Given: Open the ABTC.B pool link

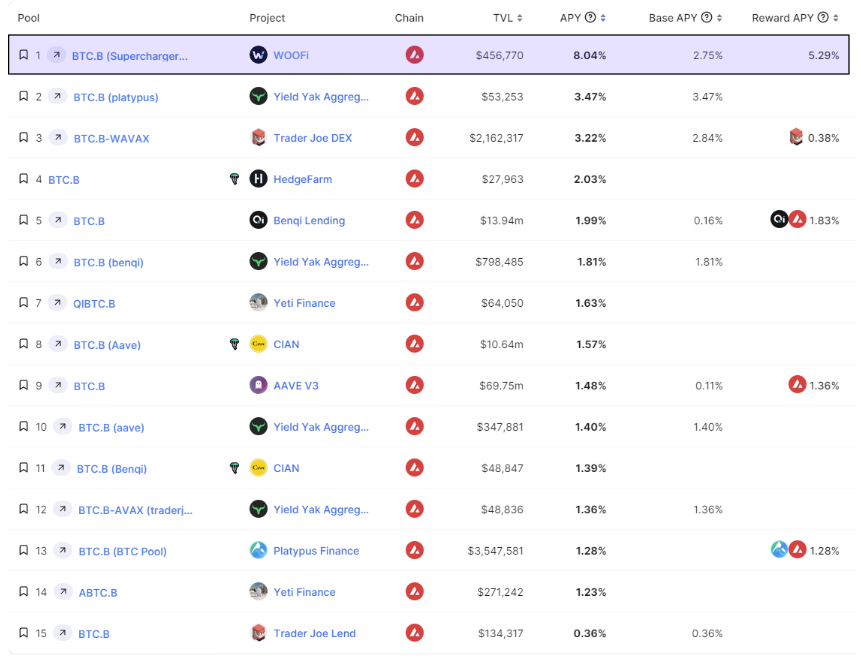Looking at the screenshot, I should [98, 592].
